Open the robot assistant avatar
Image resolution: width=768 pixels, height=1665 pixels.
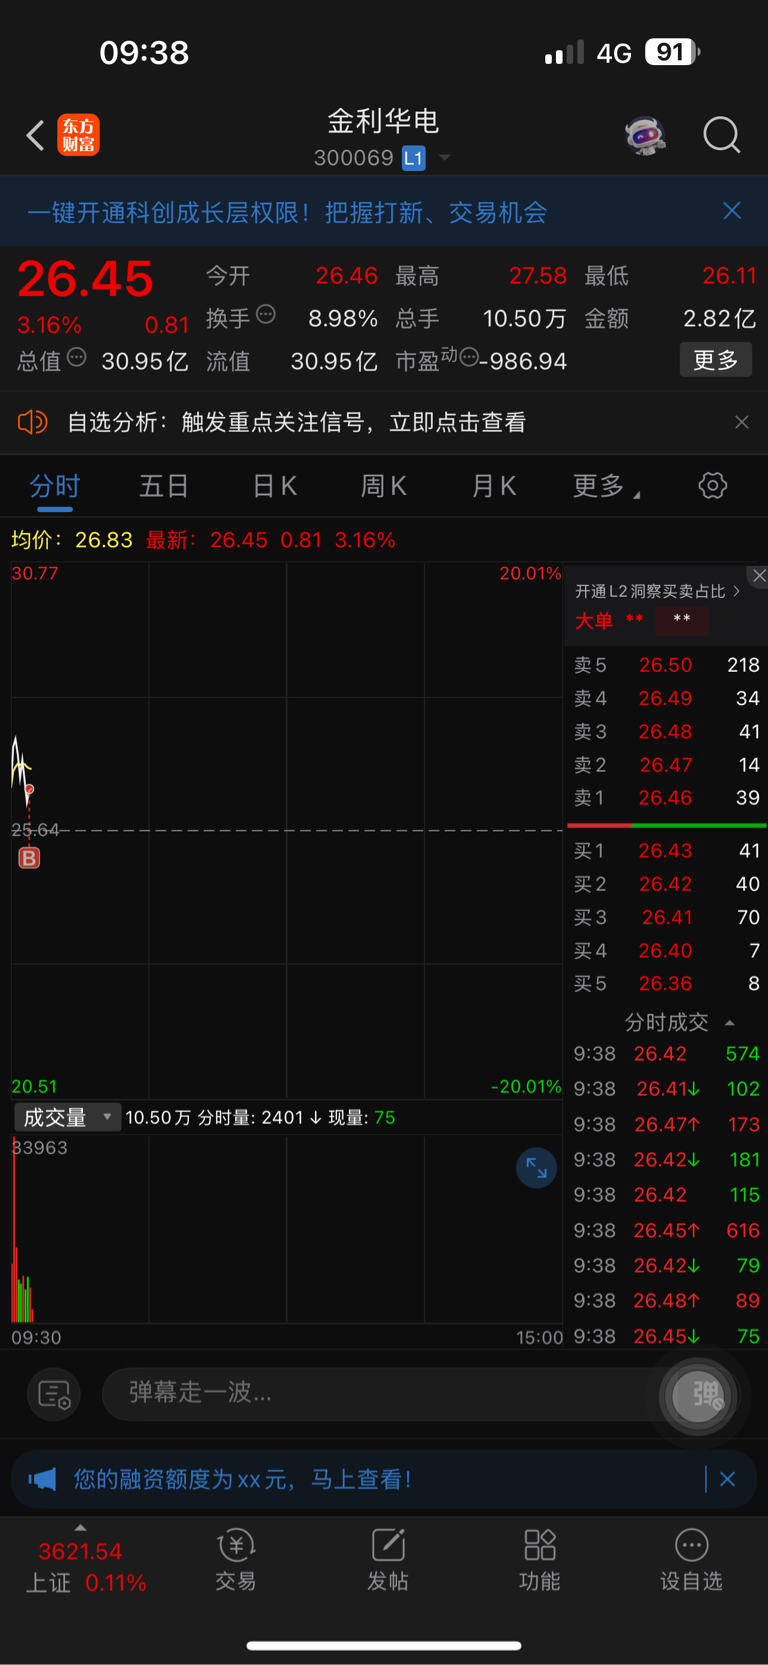(x=646, y=135)
